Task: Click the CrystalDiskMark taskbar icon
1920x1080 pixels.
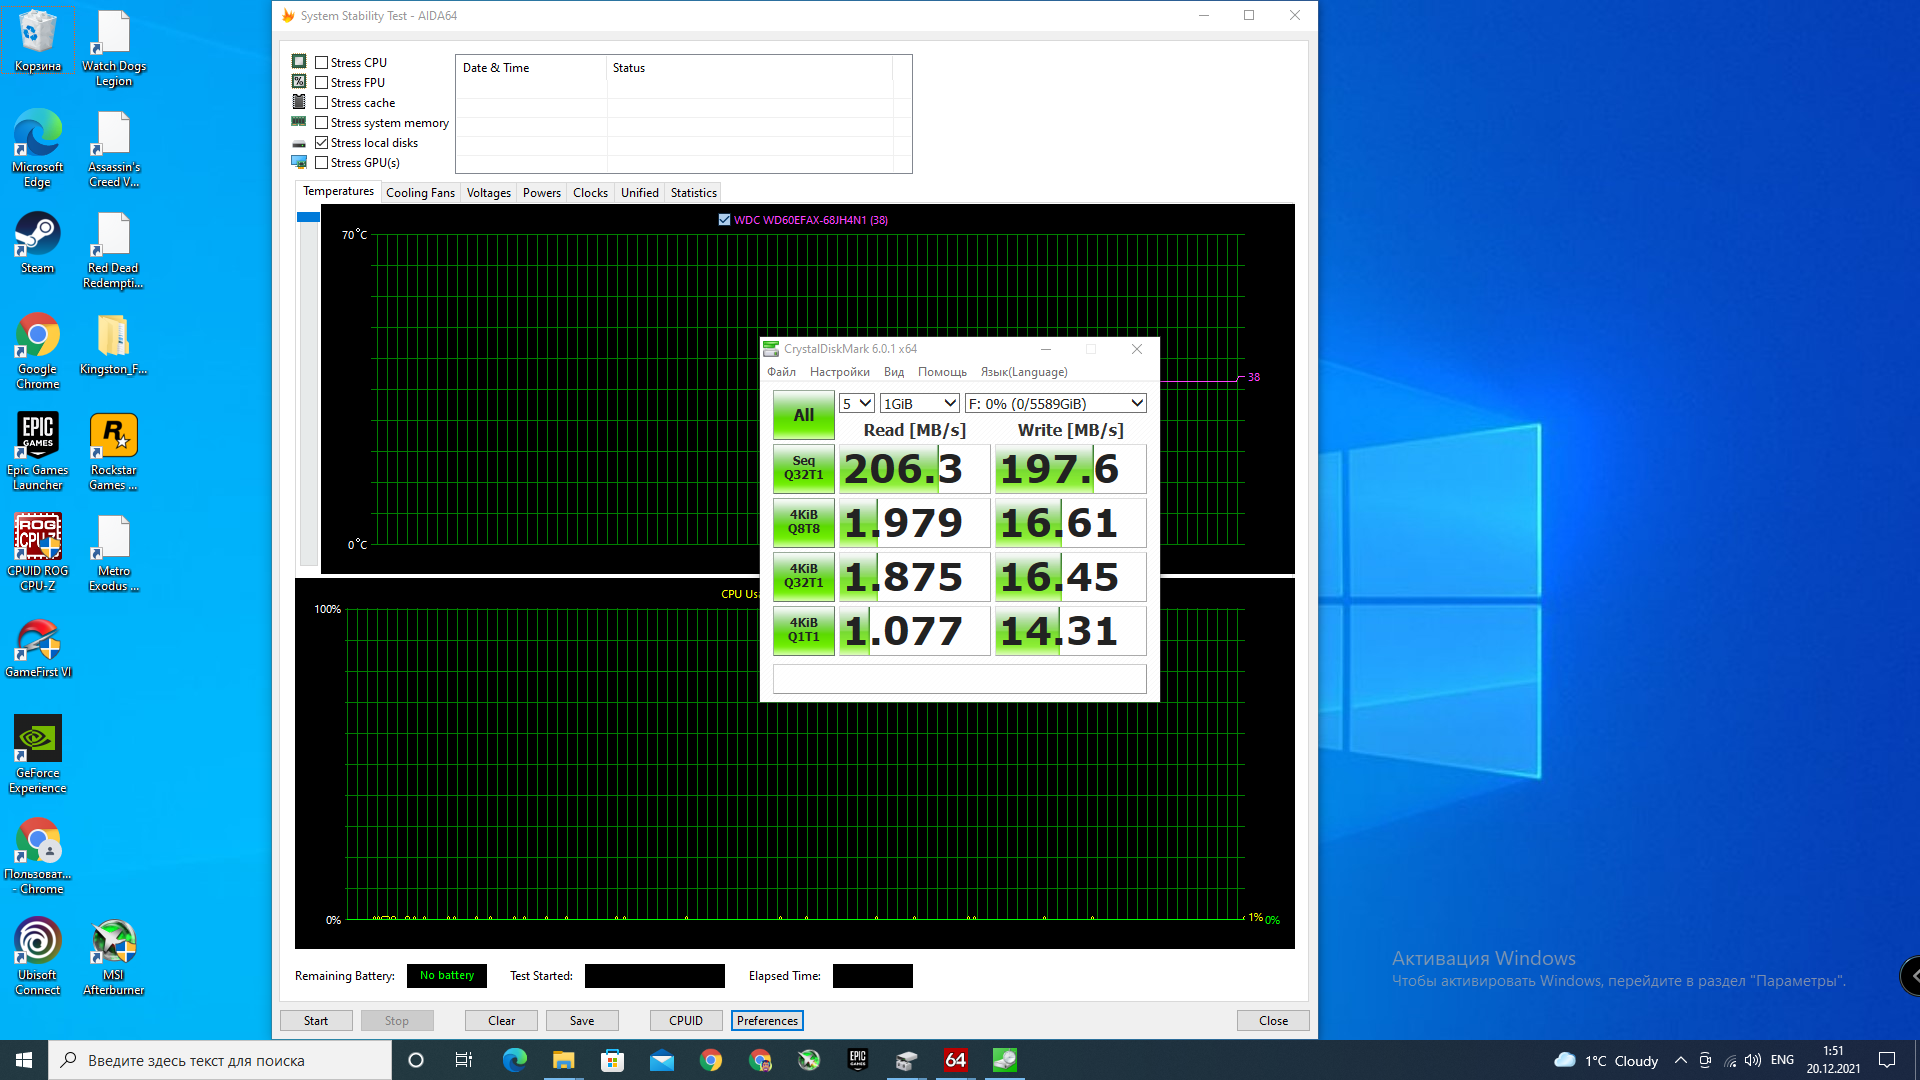Action: click(1004, 1060)
